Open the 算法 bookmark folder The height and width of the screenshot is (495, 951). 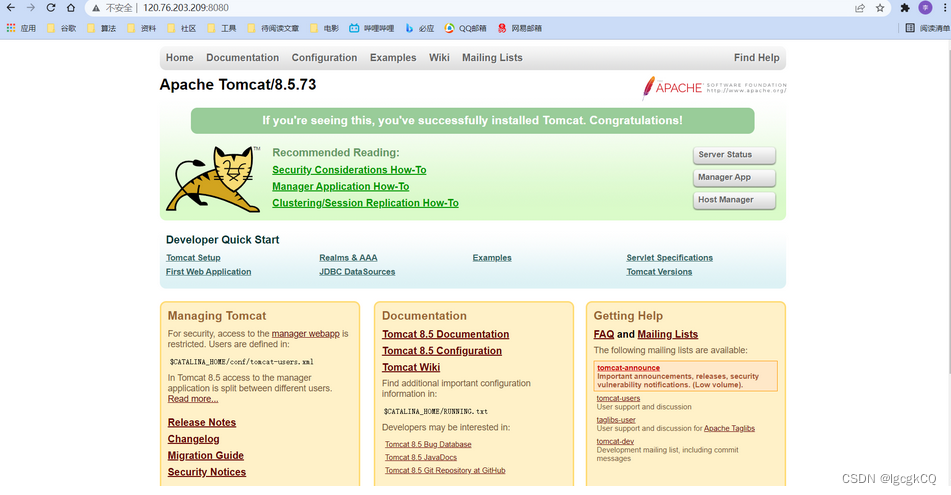tap(101, 28)
